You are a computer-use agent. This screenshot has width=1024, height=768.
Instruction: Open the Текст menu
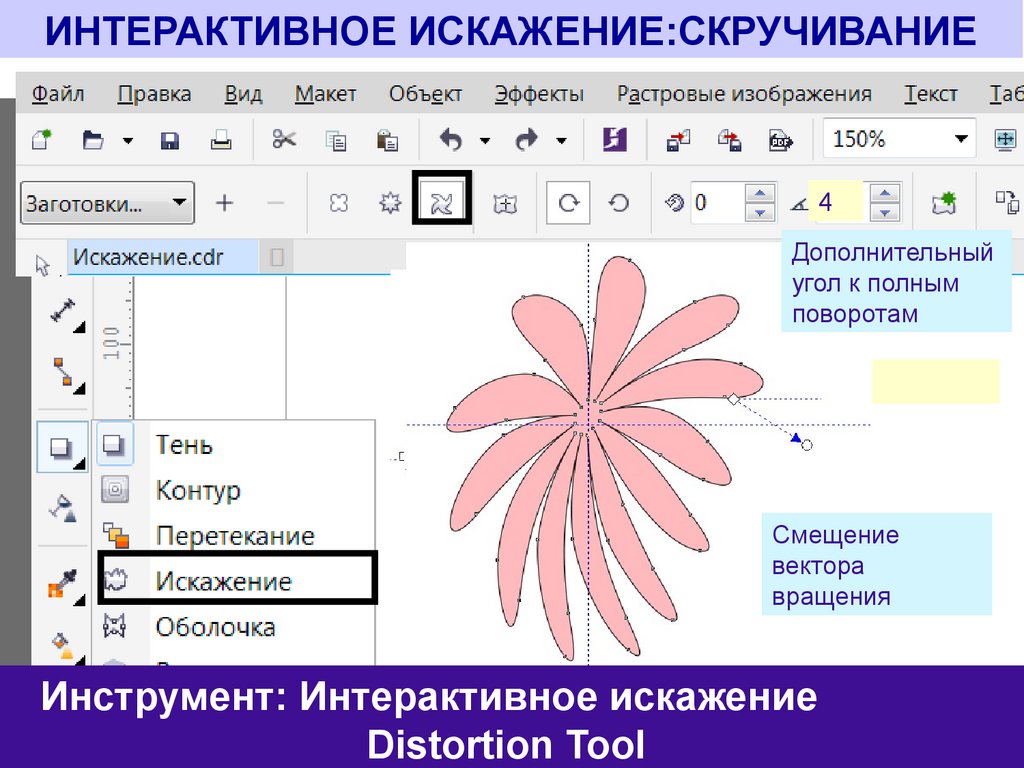click(x=931, y=94)
